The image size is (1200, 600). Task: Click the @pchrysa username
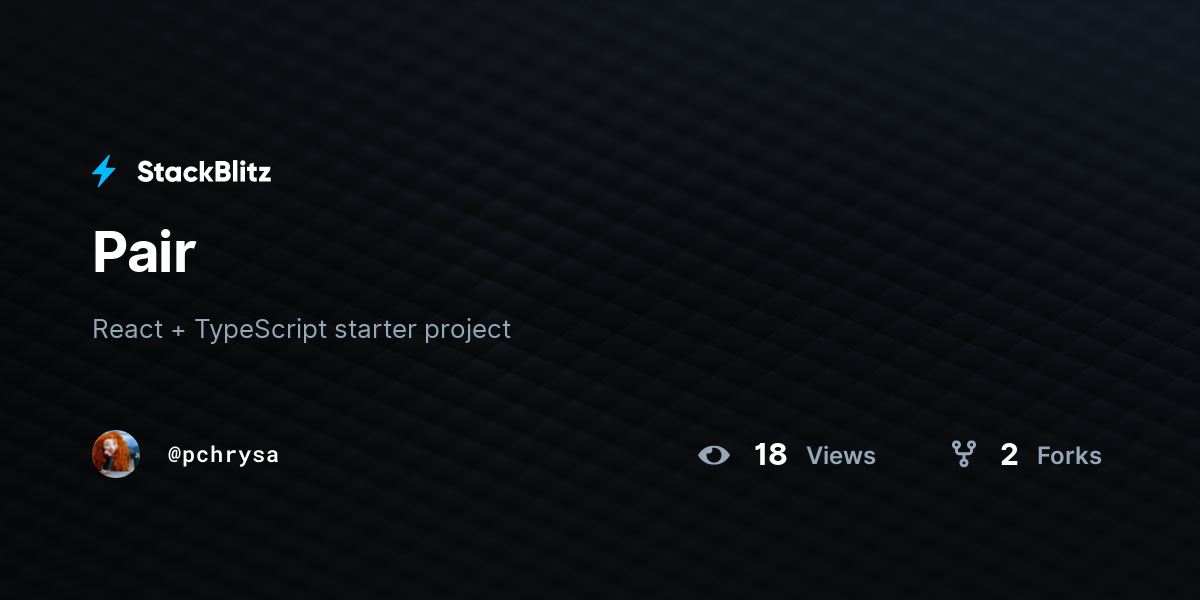223,455
